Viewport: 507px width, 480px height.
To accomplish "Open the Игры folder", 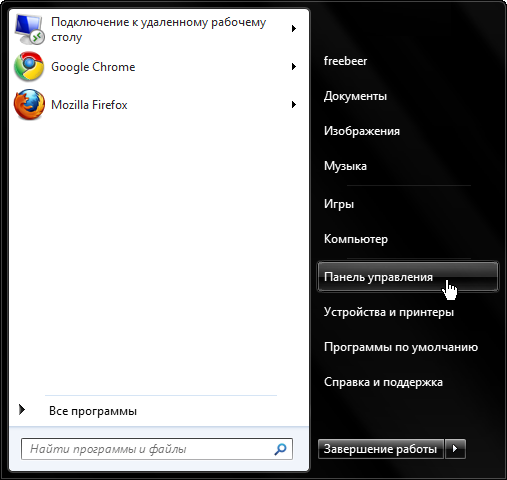I will [339, 204].
